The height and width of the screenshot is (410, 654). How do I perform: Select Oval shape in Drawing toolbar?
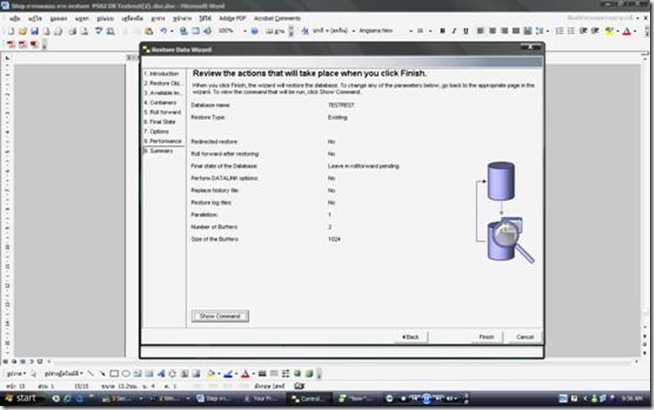click(126, 373)
